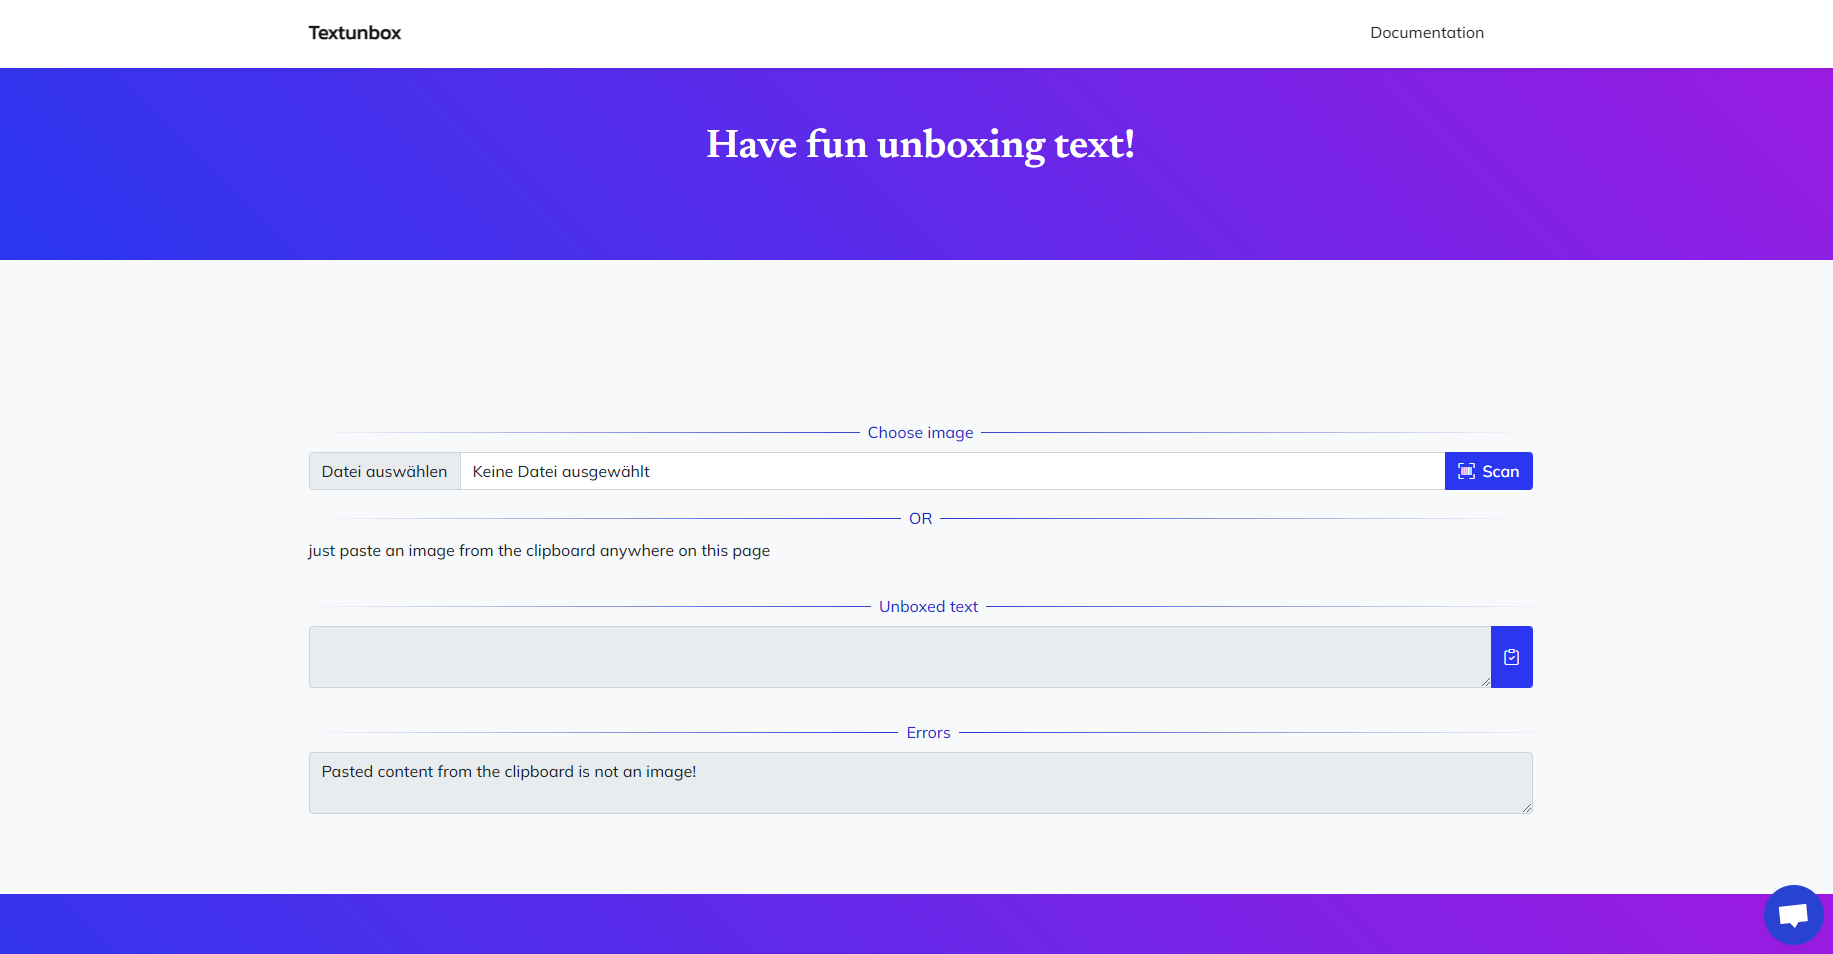Launch support chat from the bottom-right icon

tap(1792, 914)
